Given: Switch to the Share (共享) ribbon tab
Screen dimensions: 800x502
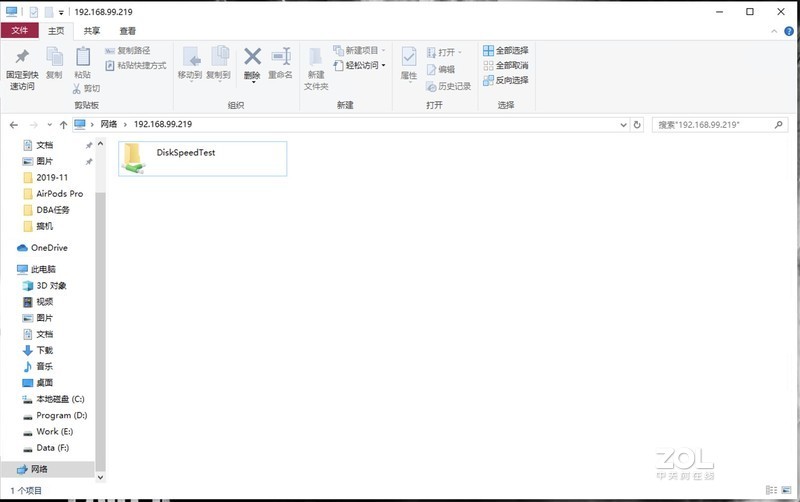Looking at the screenshot, I should pos(92,31).
